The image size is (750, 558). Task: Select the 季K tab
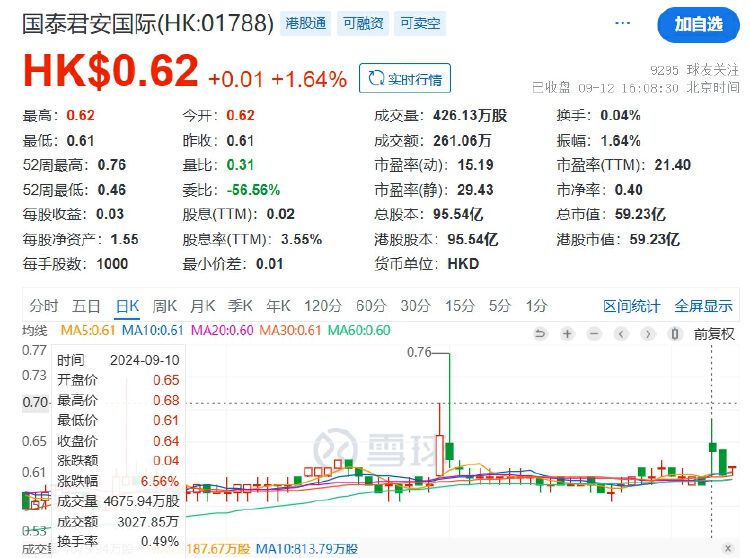240,306
